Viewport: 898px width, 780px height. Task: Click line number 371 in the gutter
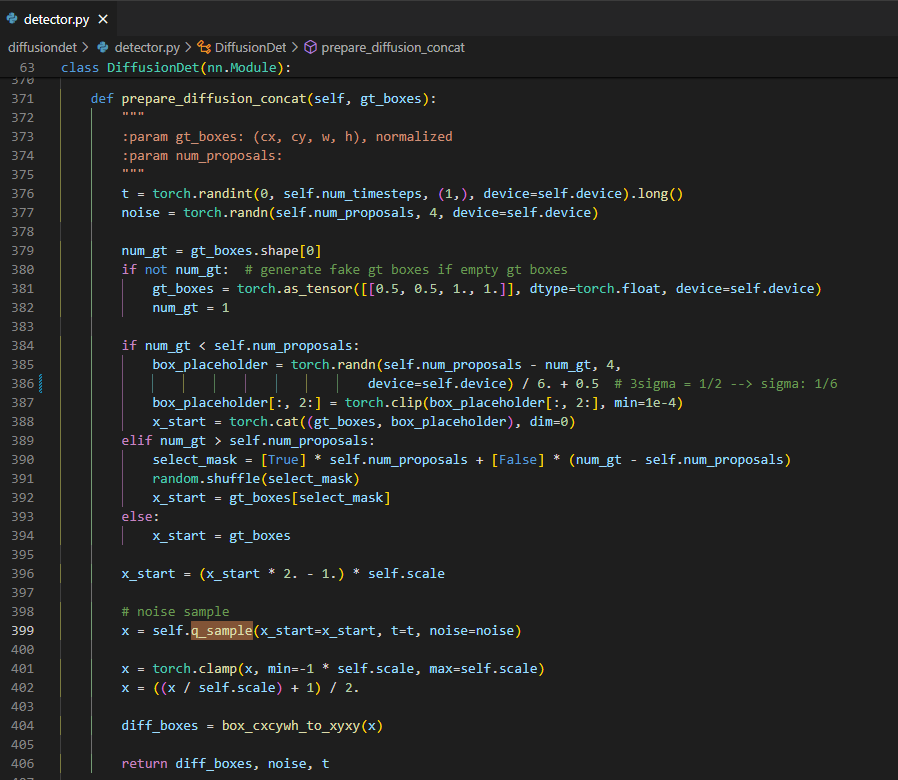point(22,99)
